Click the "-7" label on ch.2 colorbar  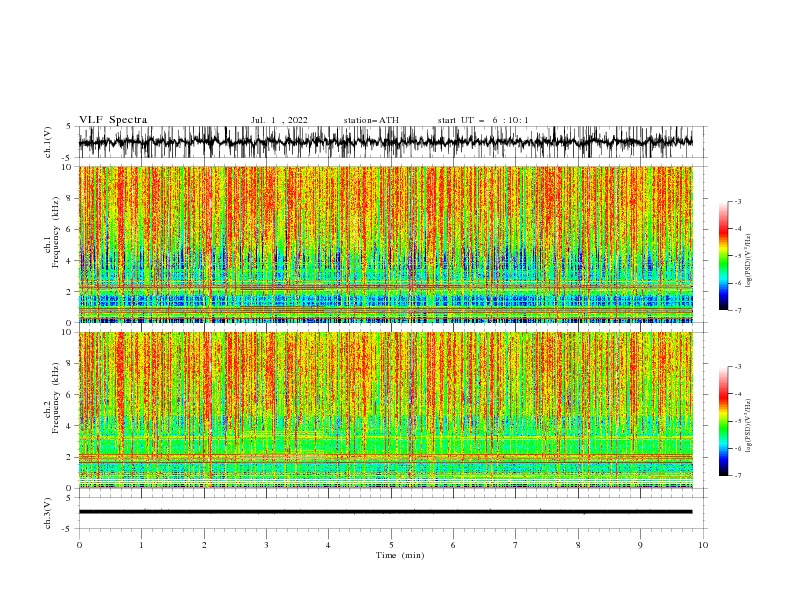pyautogui.click(x=738, y=476)
